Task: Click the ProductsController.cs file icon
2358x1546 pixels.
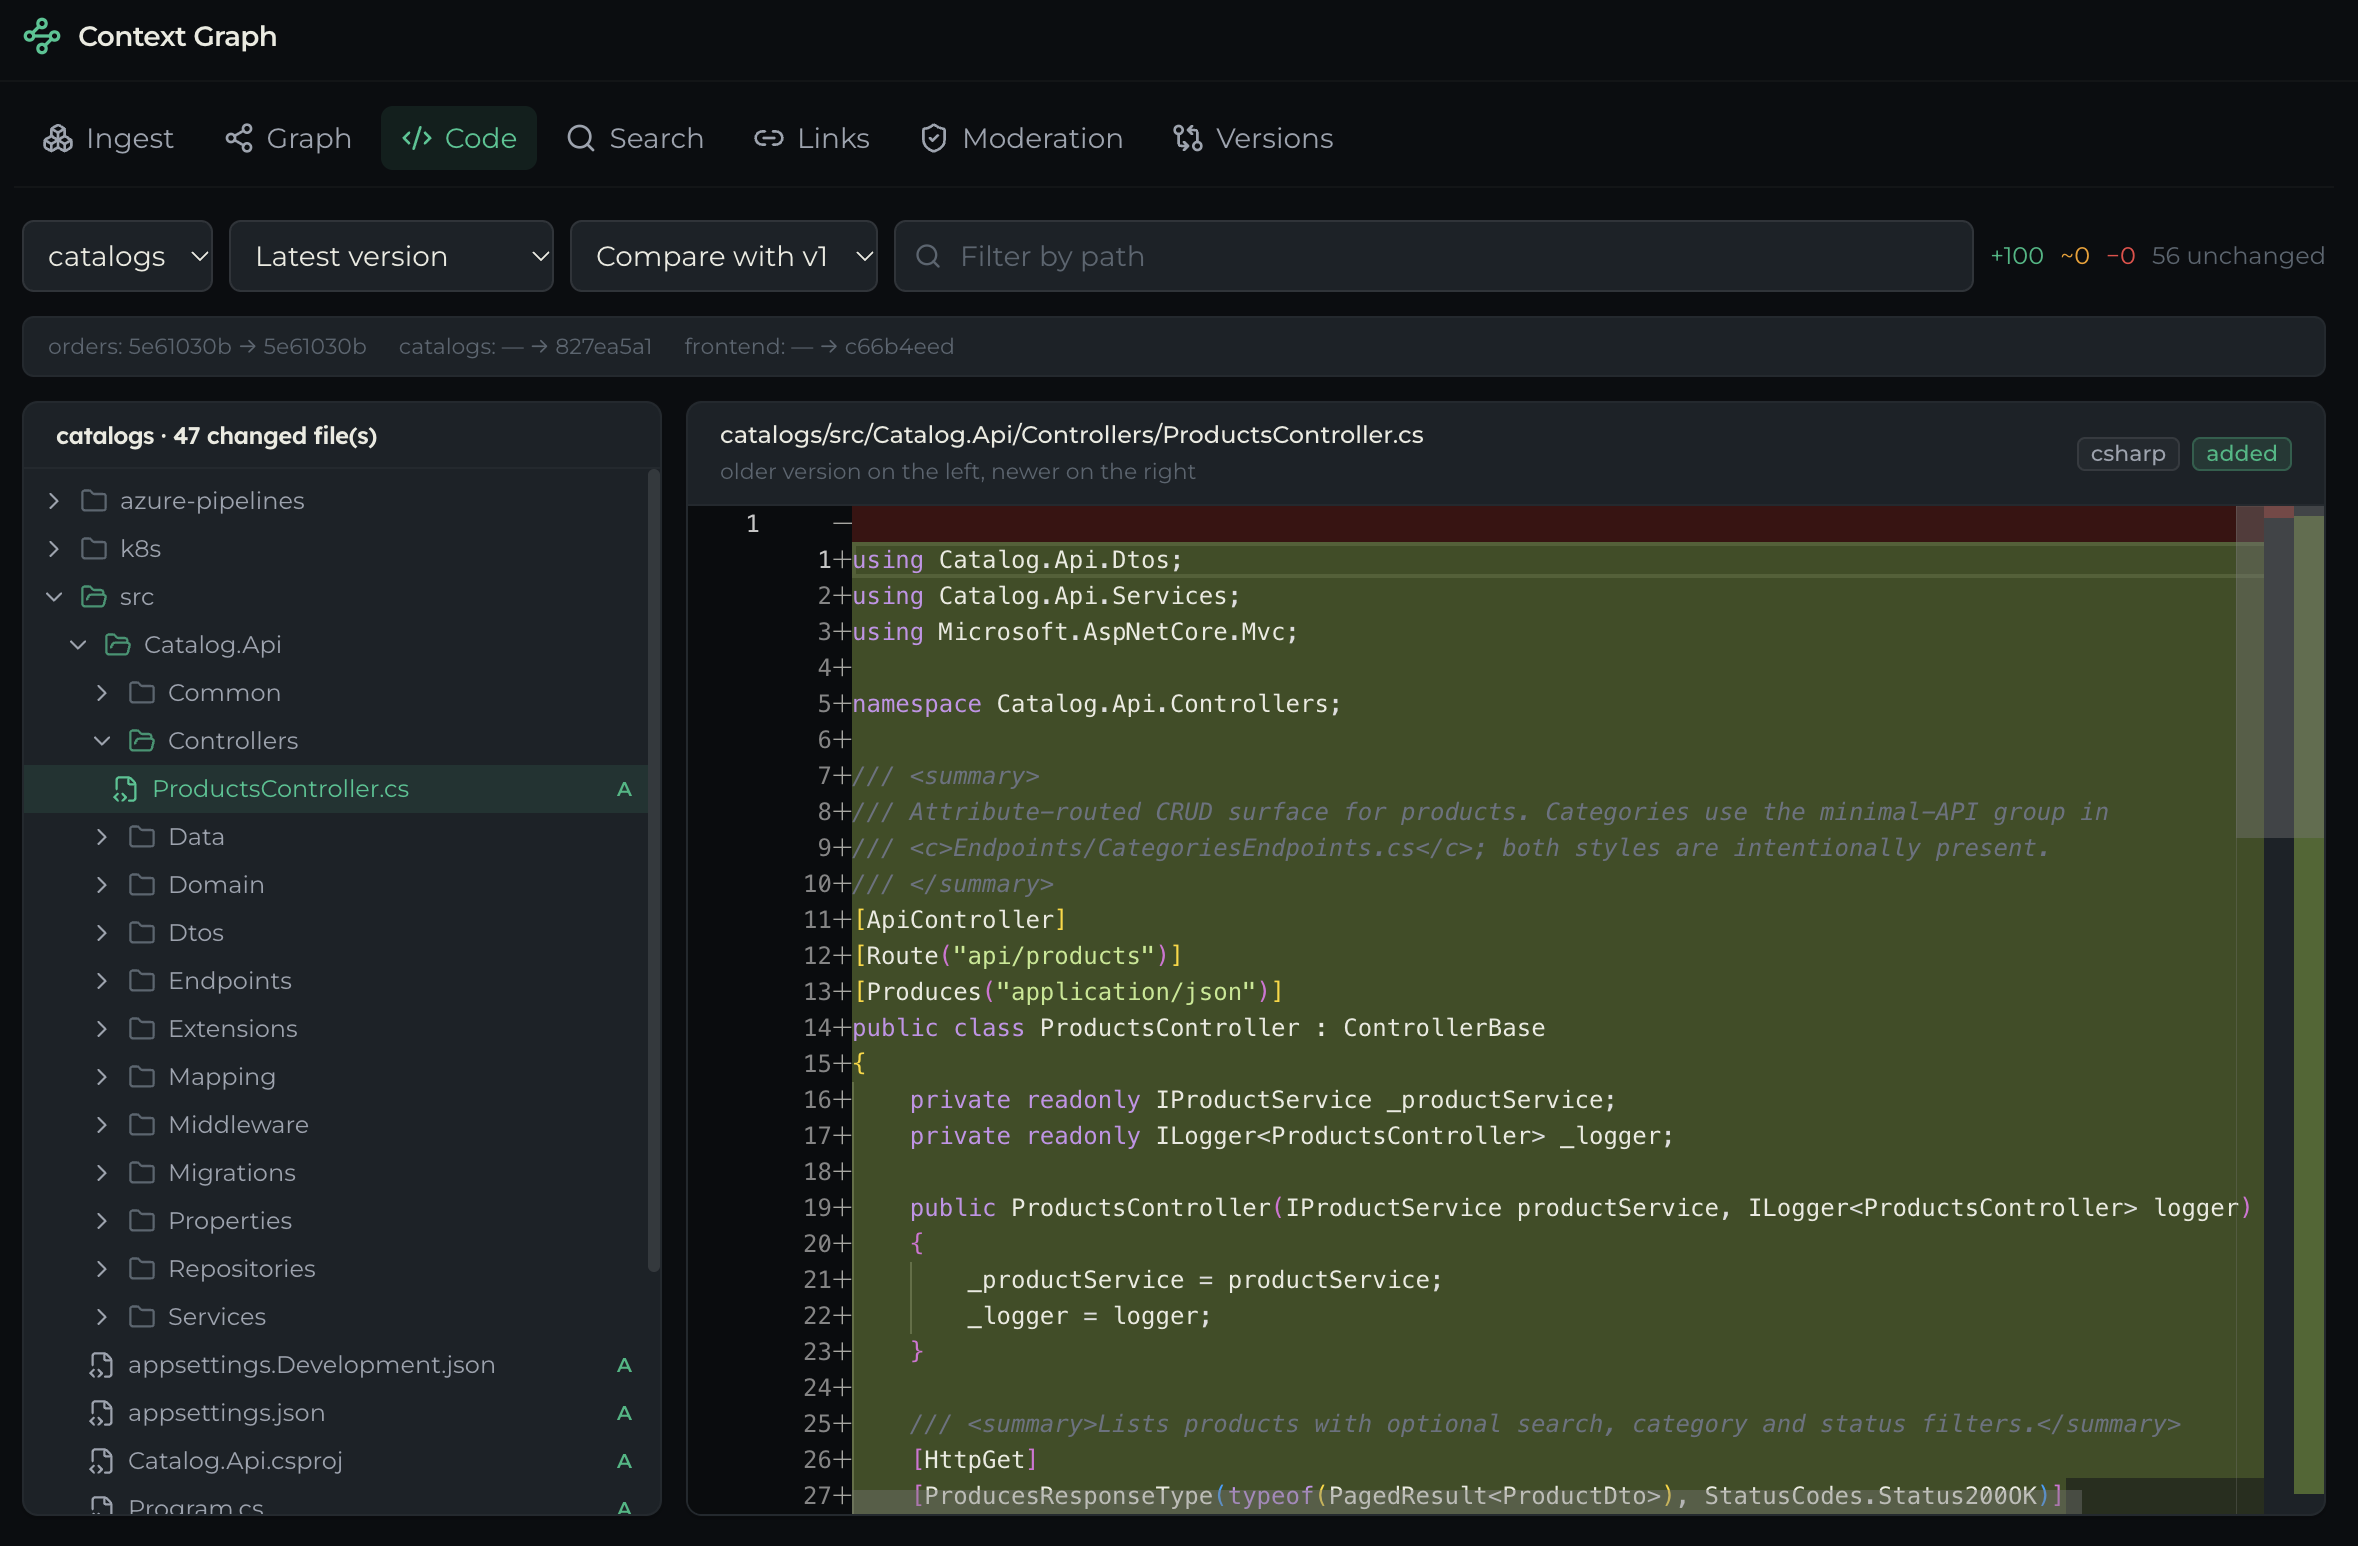Action: (x=125, y=789)
